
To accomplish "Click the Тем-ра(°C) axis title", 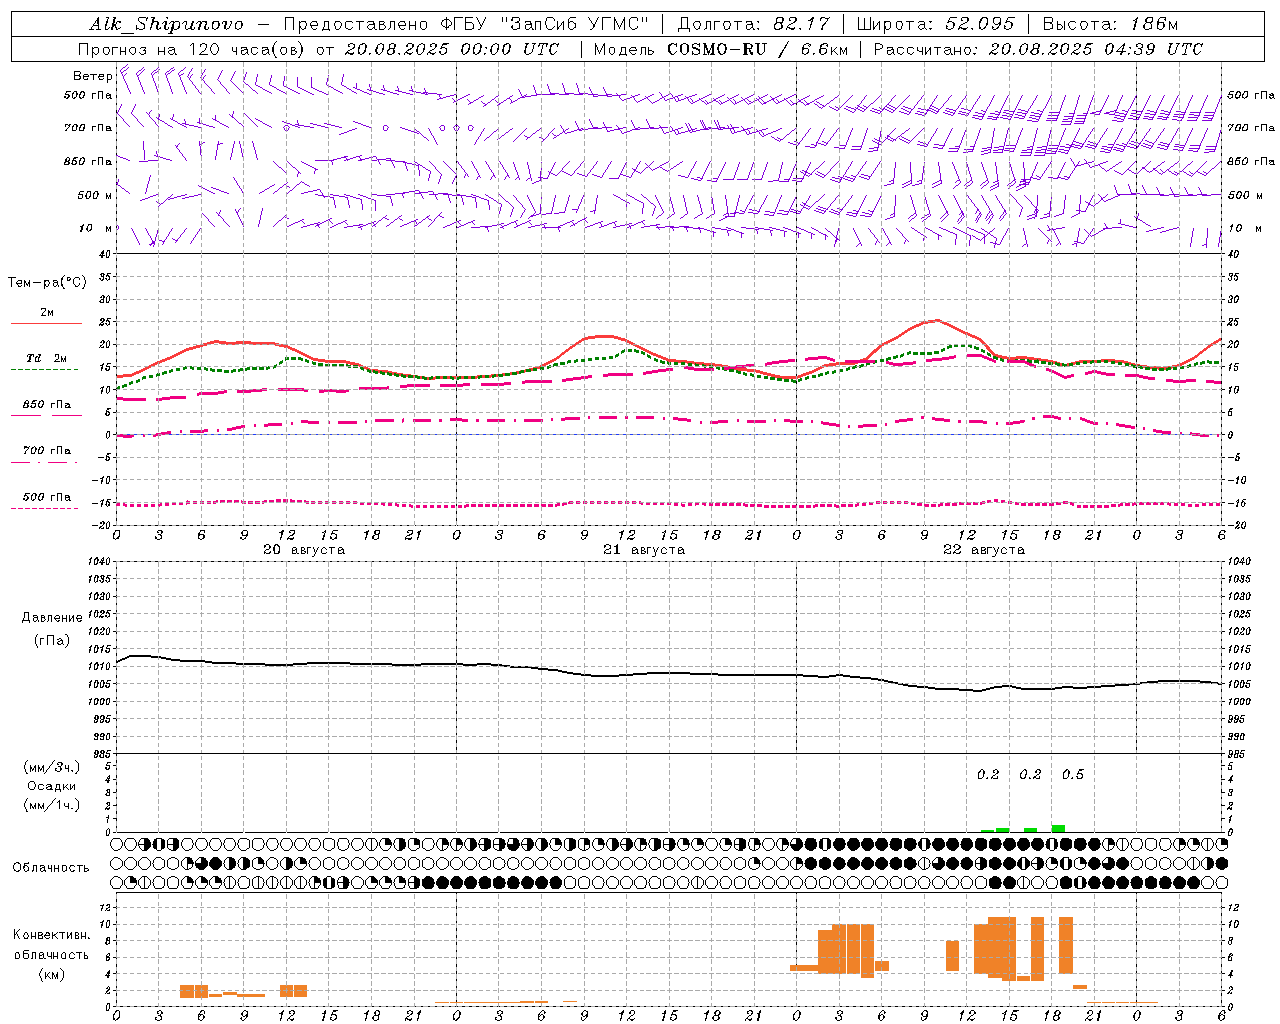I will click(47, 283).
